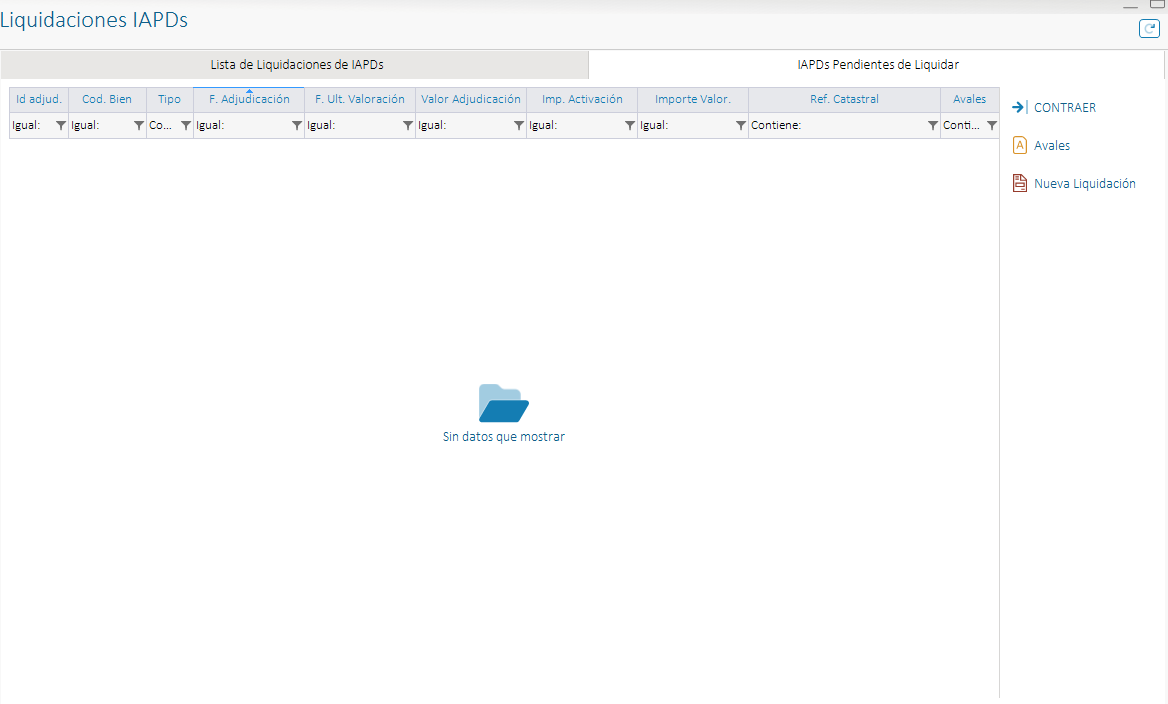Switch to Lista de Liquidaciones de IAPDs tab

click(296, 64)
